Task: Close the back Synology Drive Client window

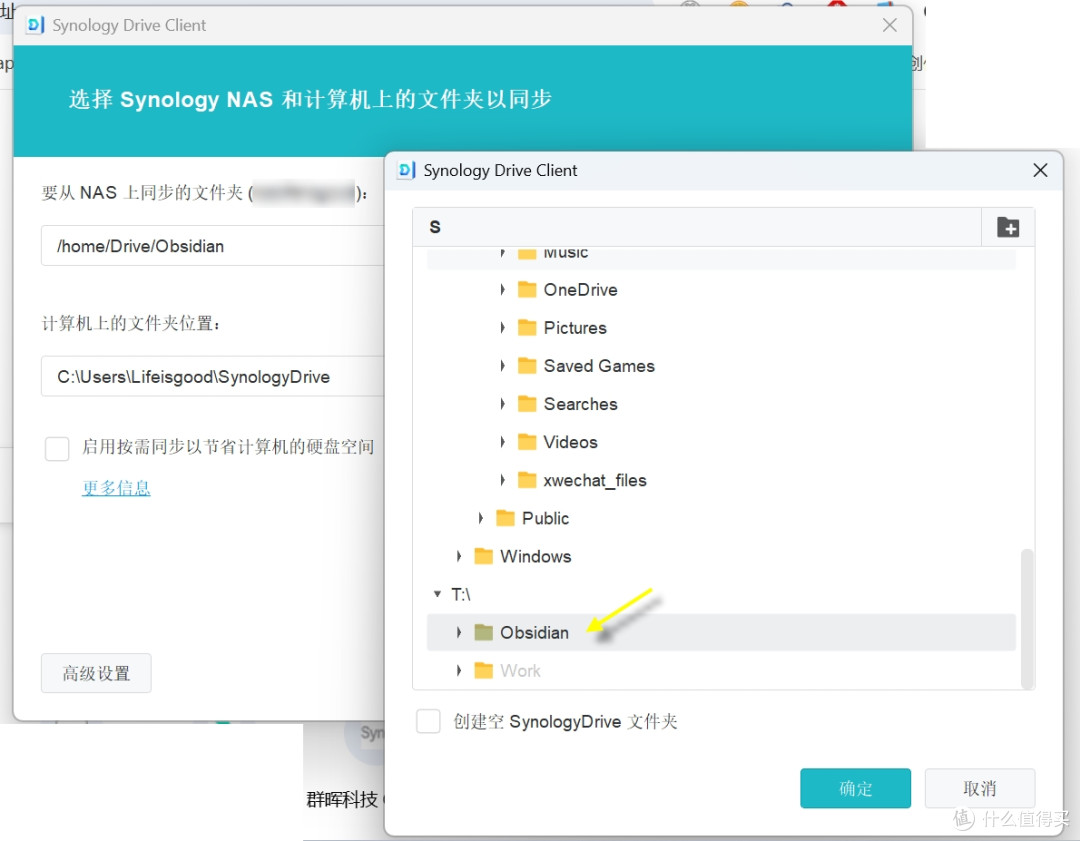Action: click(x=890, y=25)
